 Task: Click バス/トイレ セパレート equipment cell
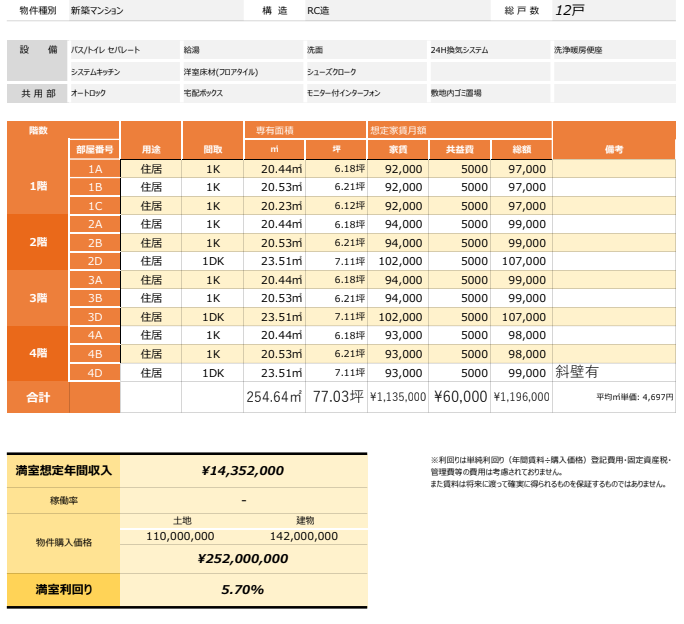coord(124,50)
